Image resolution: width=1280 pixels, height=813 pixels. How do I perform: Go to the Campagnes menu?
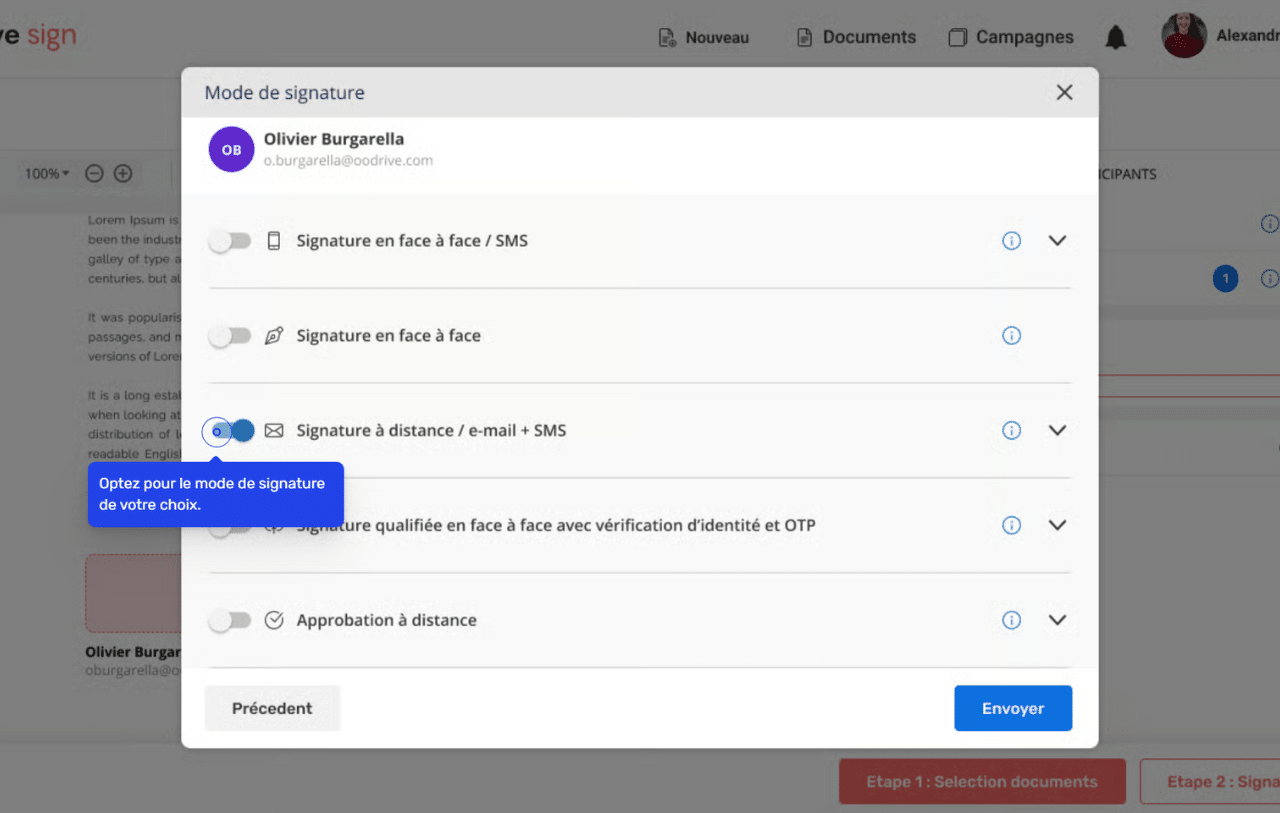coord(1011,38)
